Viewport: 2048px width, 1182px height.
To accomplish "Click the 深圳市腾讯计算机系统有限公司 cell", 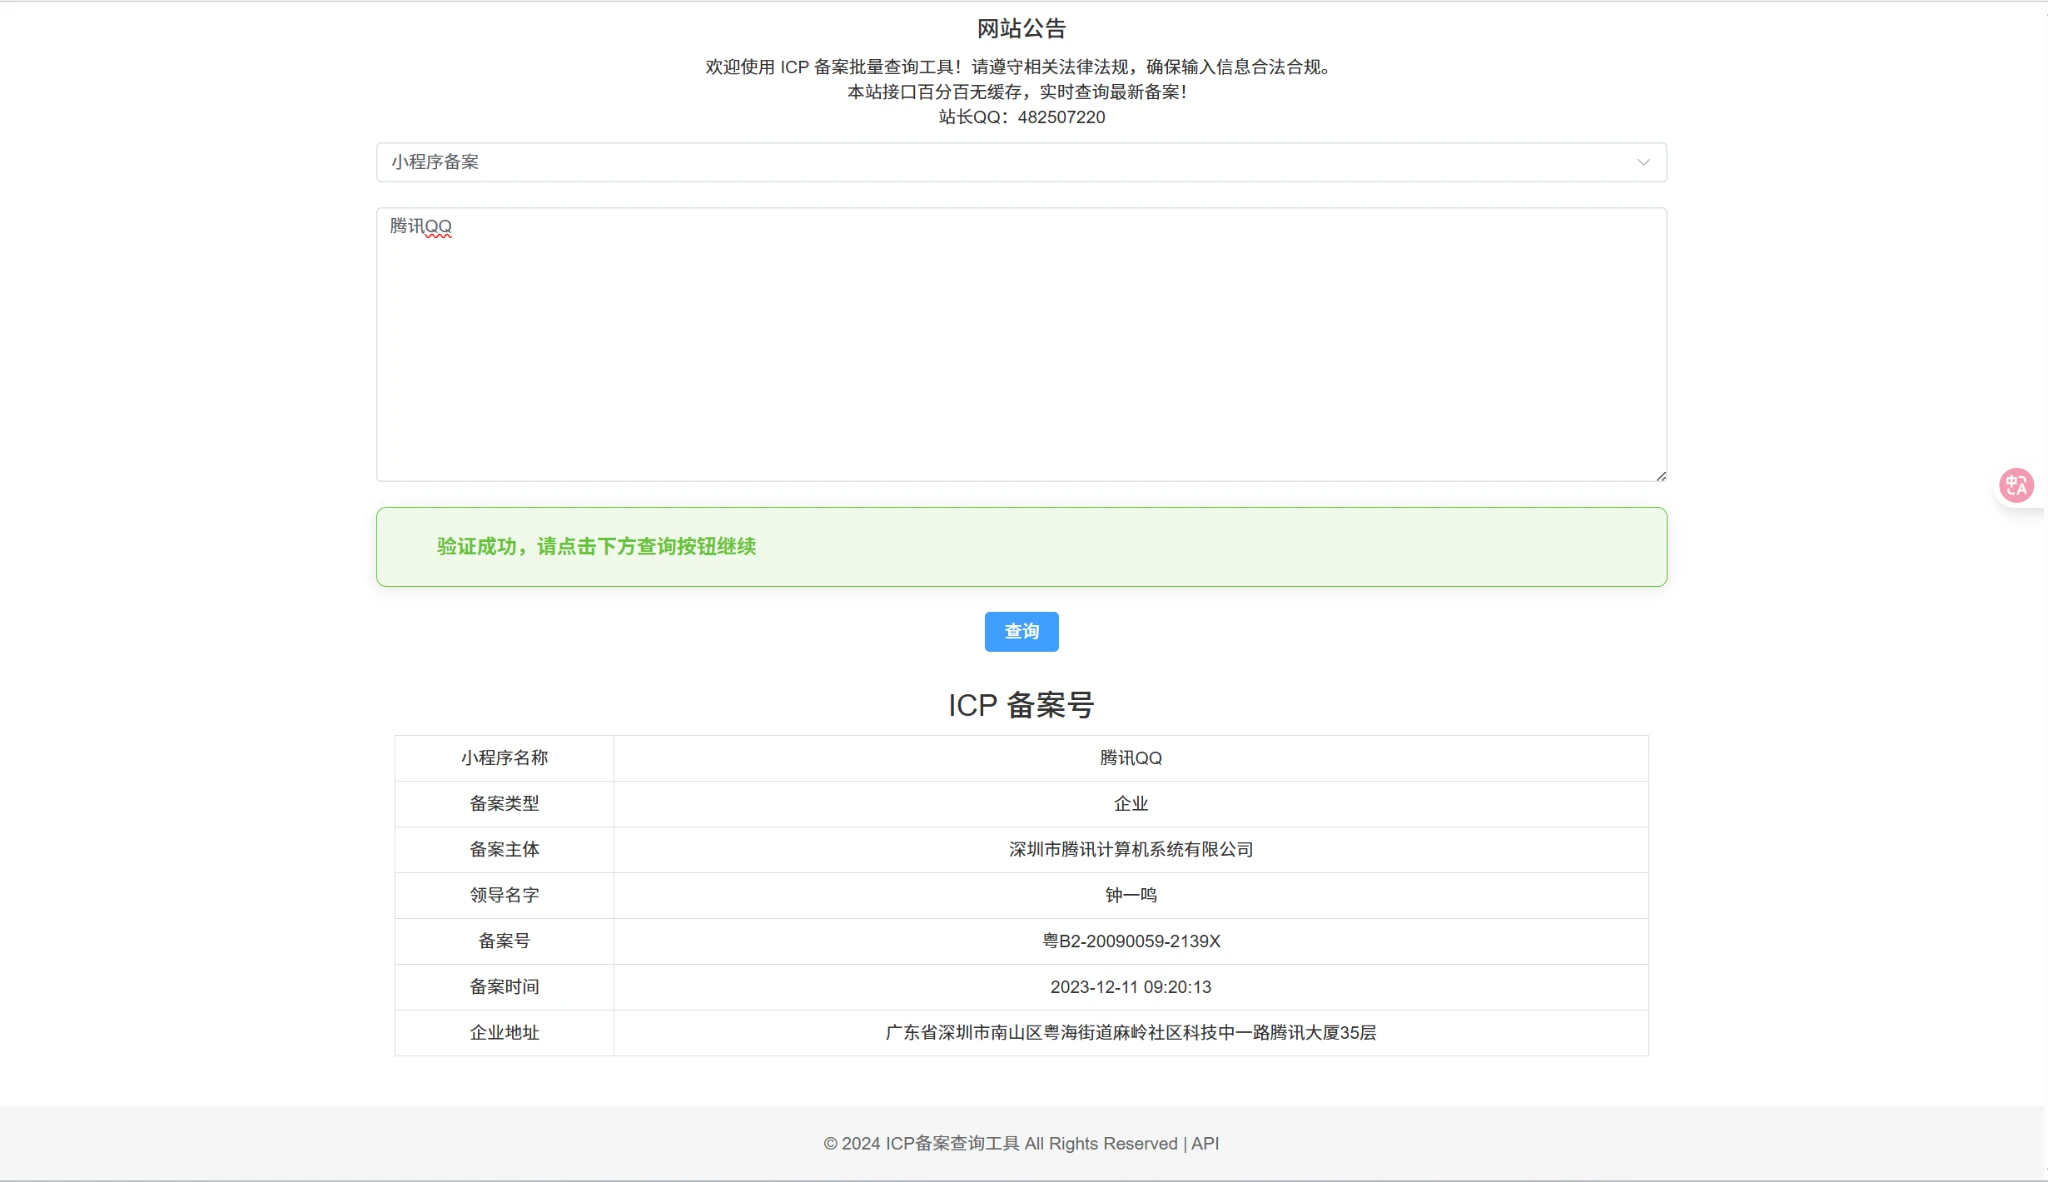I will click(x=1130, y=849).
